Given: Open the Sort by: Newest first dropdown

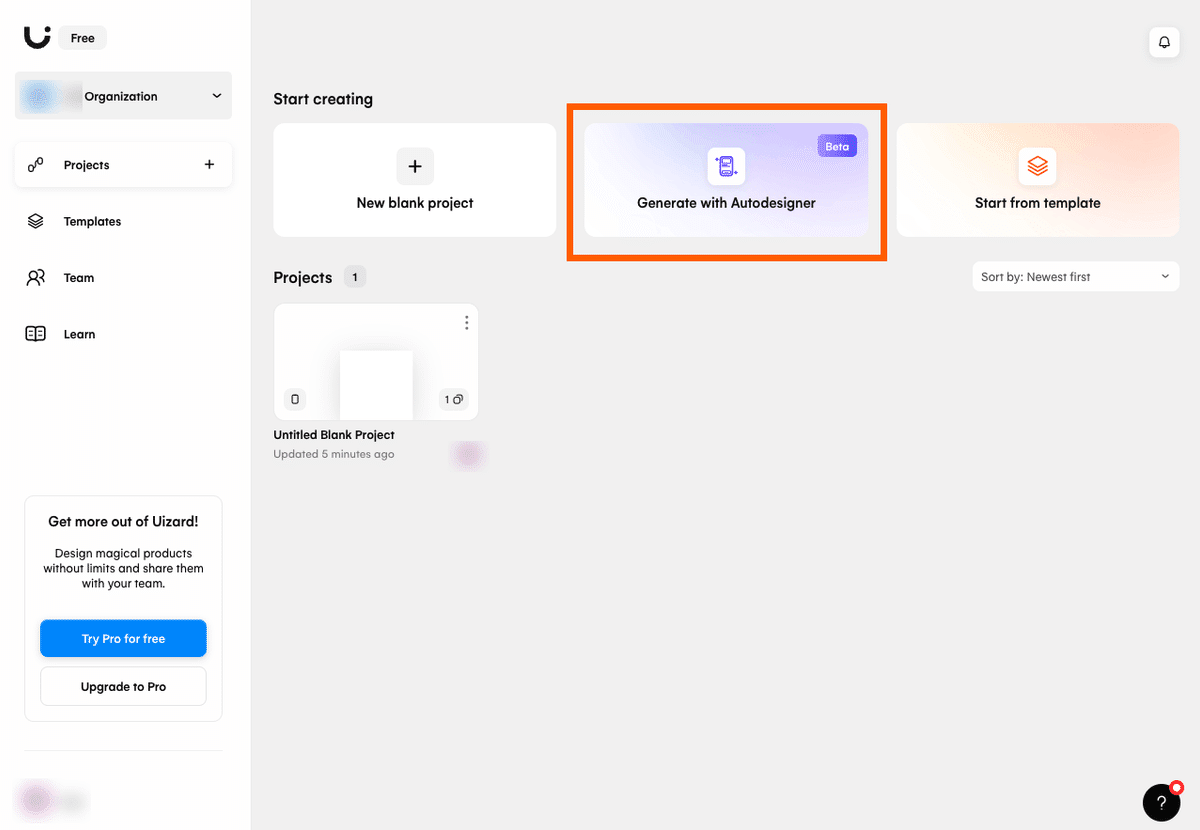Looking at the screenshot, I should click(x=1076, y=277).
